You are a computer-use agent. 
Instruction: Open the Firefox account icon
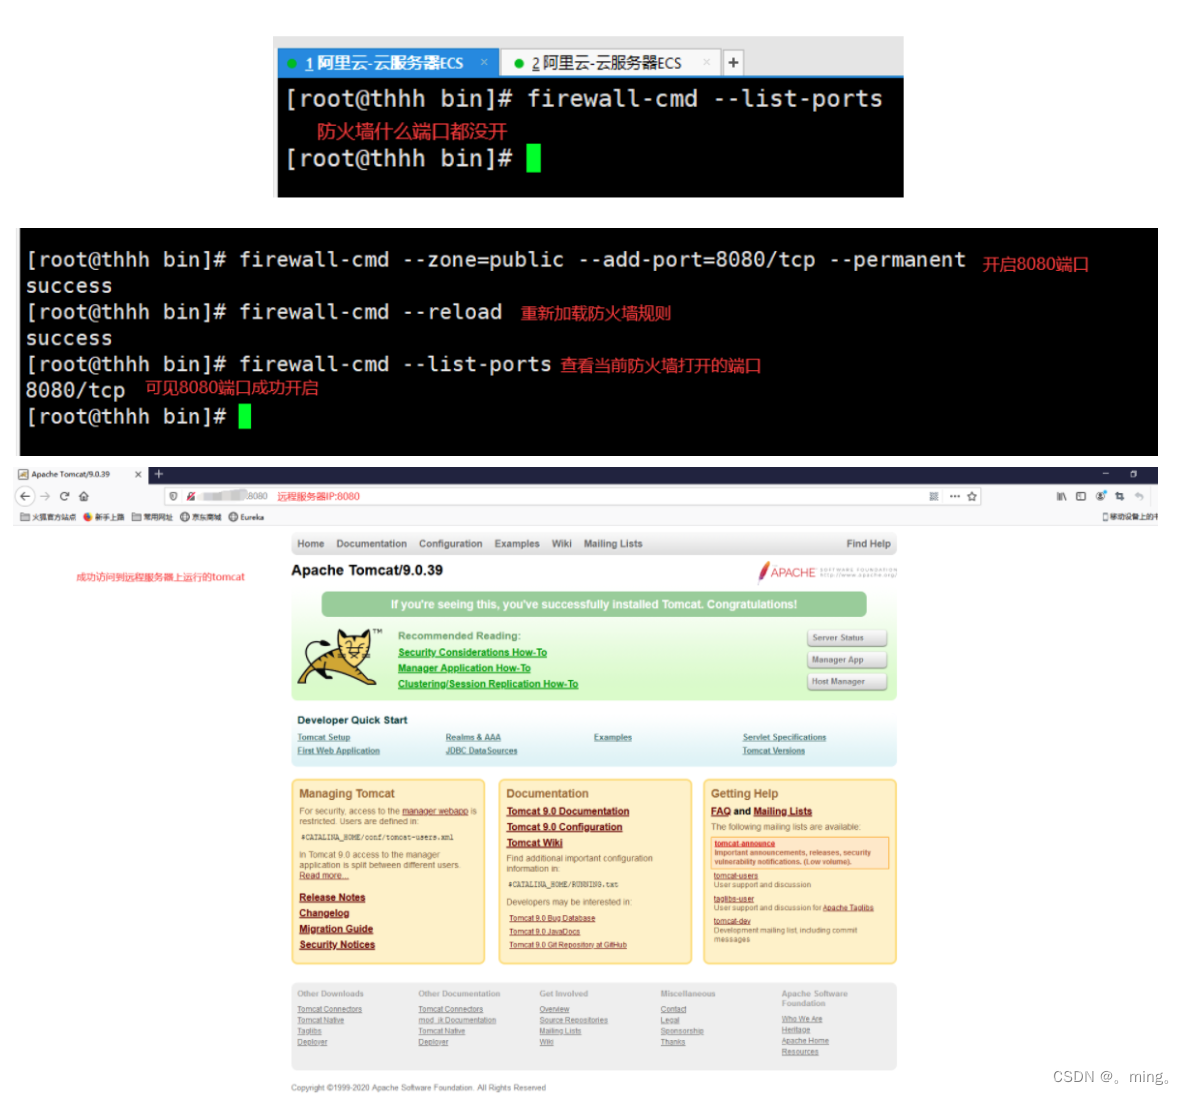pos(1101,497)
